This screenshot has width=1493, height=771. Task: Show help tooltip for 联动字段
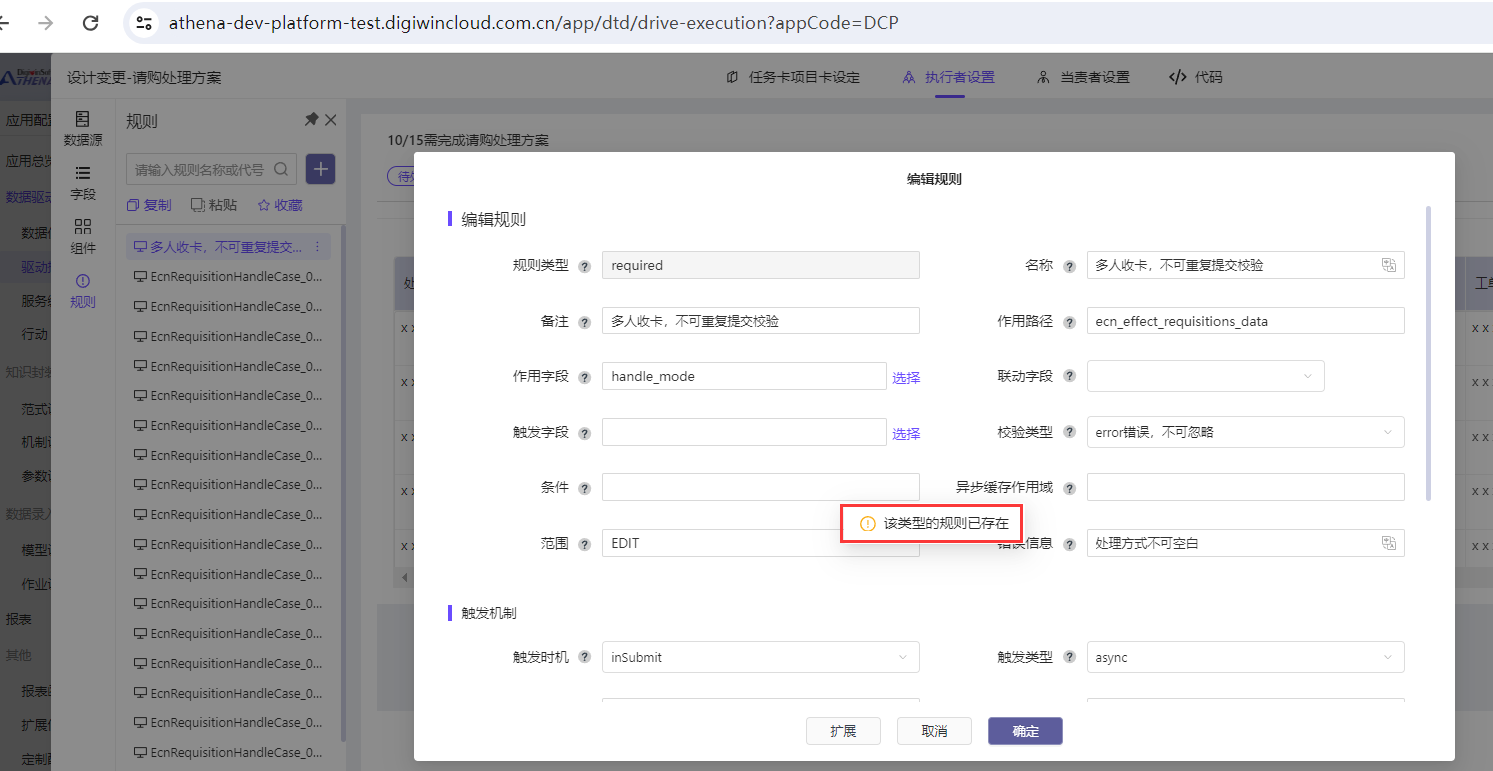(1069, 377)
